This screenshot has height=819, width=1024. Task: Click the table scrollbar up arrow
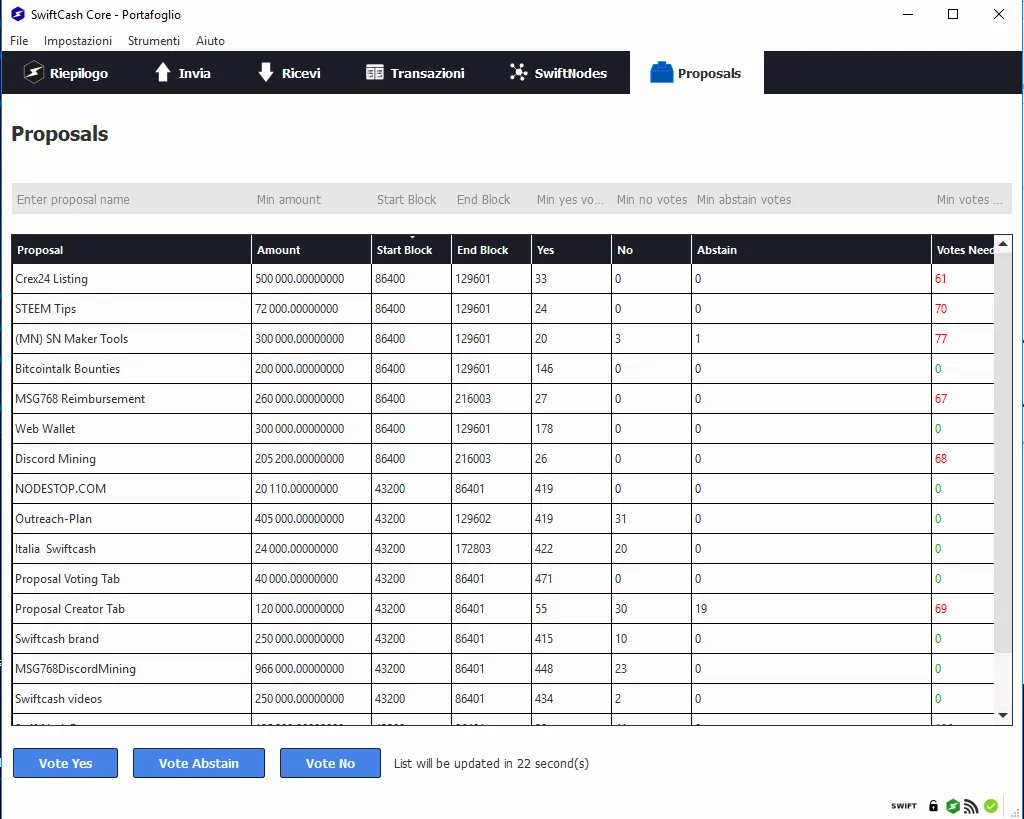point(1003,244)
